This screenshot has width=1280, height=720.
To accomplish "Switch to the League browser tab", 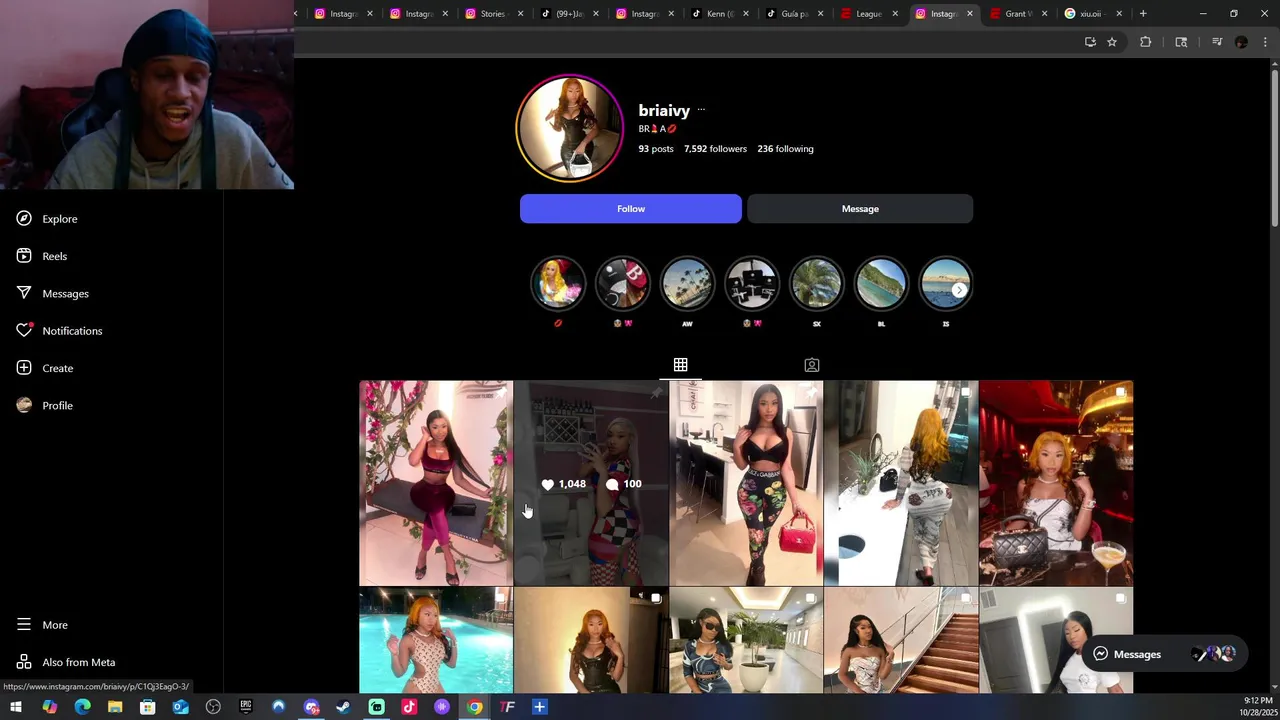I will (868, 14).
